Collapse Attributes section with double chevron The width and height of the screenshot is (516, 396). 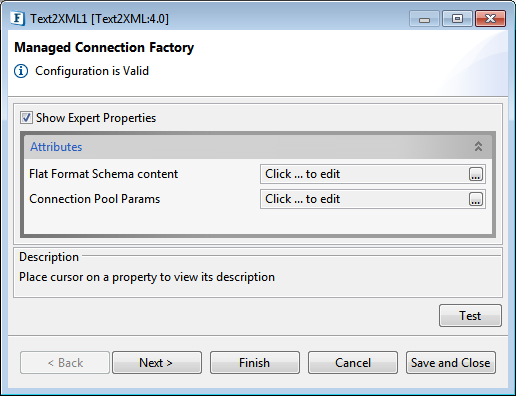[x=478, y=146]
